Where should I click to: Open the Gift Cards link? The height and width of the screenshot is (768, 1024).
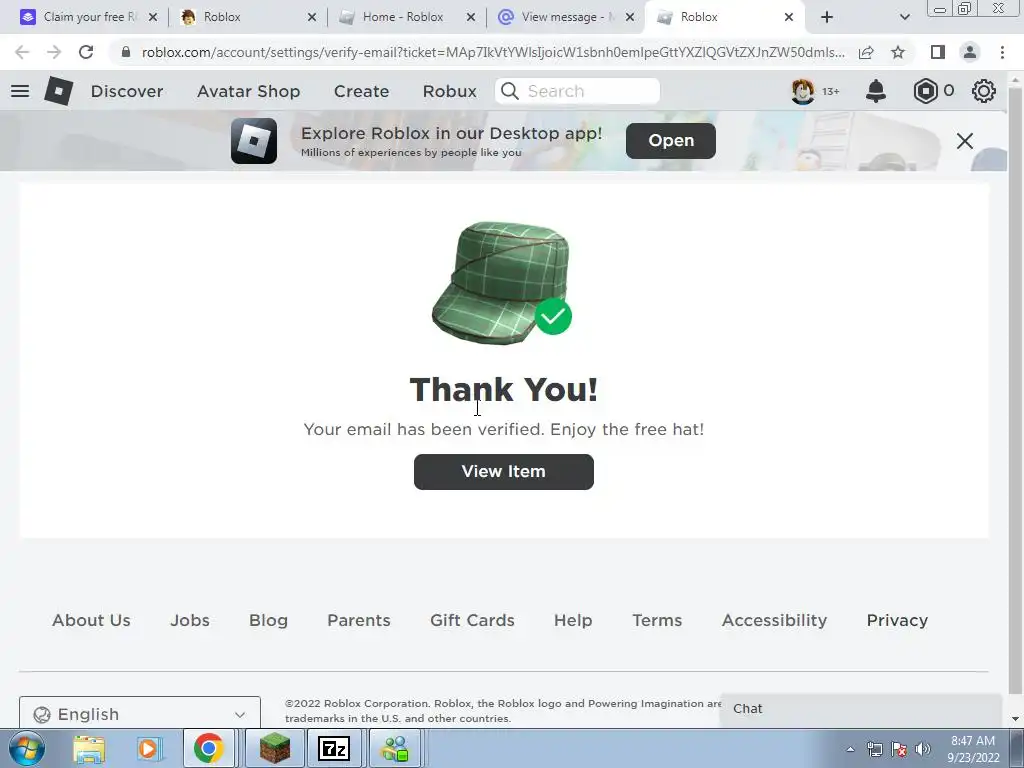pyautogui.click(x=472, y=620)
